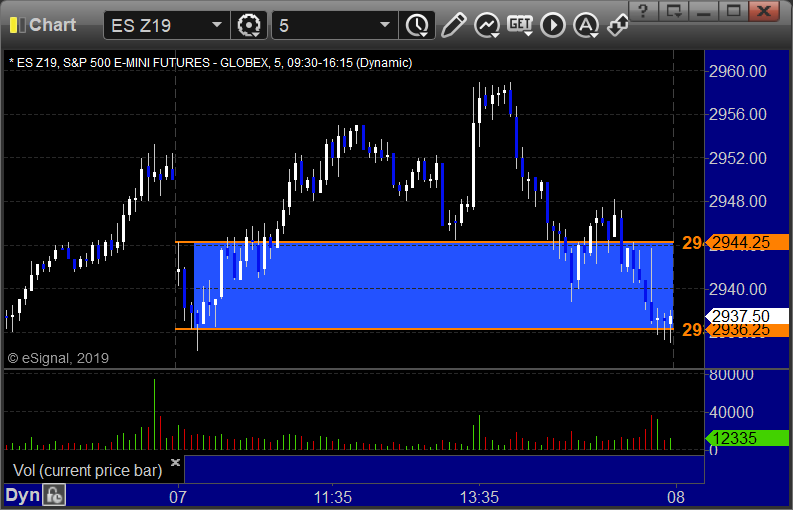
Task: Open the window options menu icon
Action: click(673, 11)
